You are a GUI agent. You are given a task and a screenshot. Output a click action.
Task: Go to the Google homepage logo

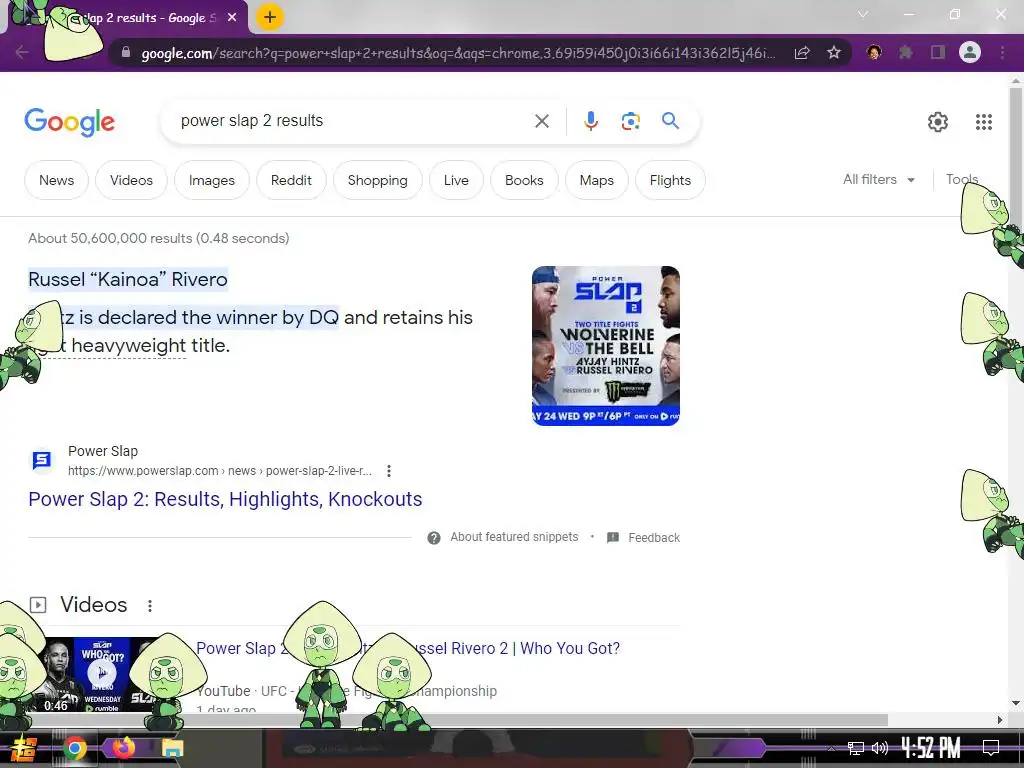(x=70, y=122)
